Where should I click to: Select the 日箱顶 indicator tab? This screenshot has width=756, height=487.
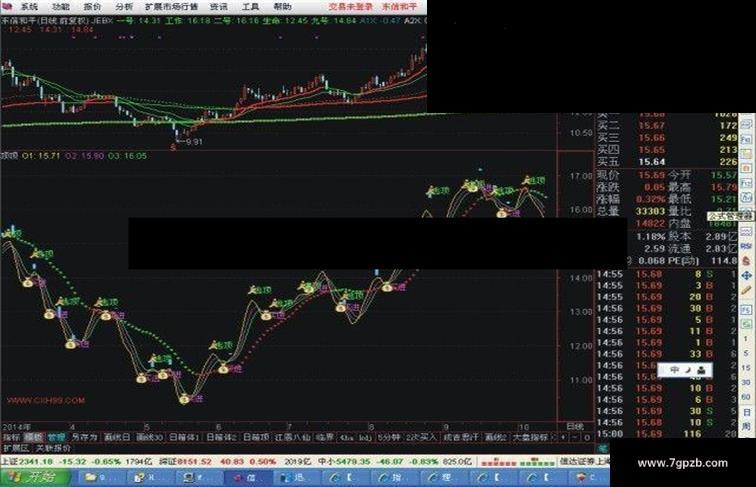click(256, 438)
